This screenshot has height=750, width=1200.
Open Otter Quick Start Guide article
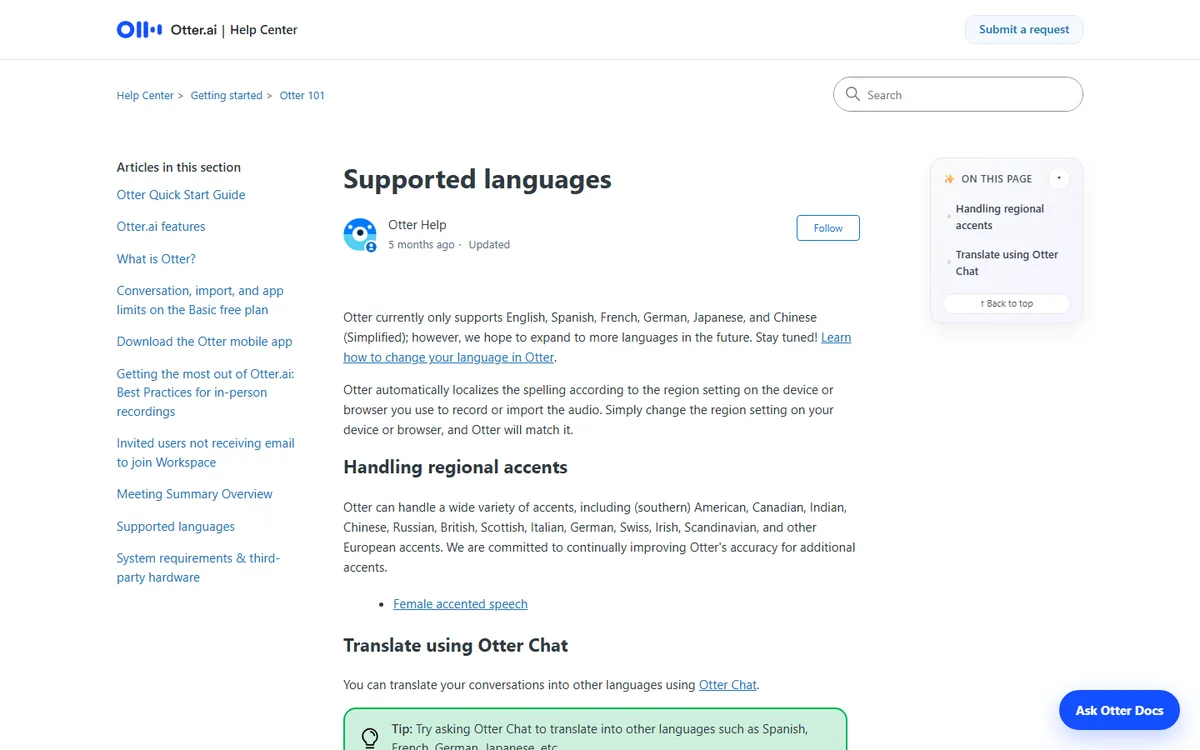[x=181, y=195]
